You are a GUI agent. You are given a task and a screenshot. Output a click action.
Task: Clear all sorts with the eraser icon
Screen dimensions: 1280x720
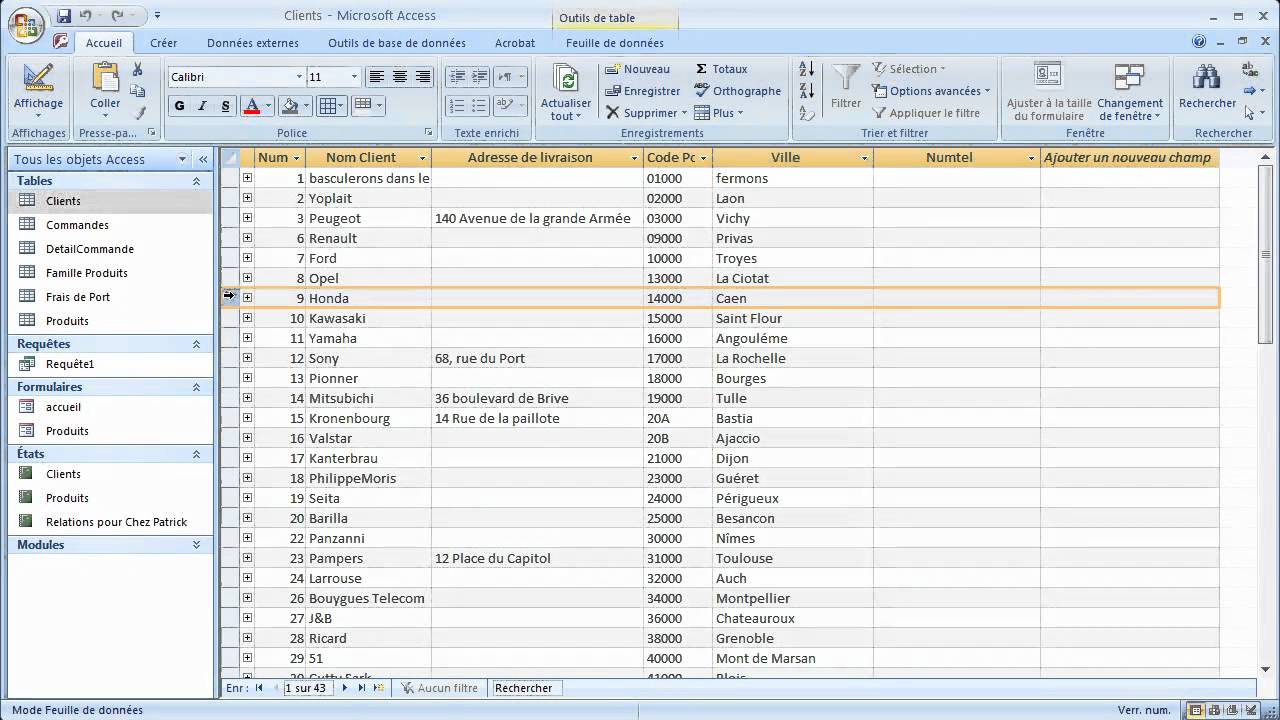click(807, 113)
